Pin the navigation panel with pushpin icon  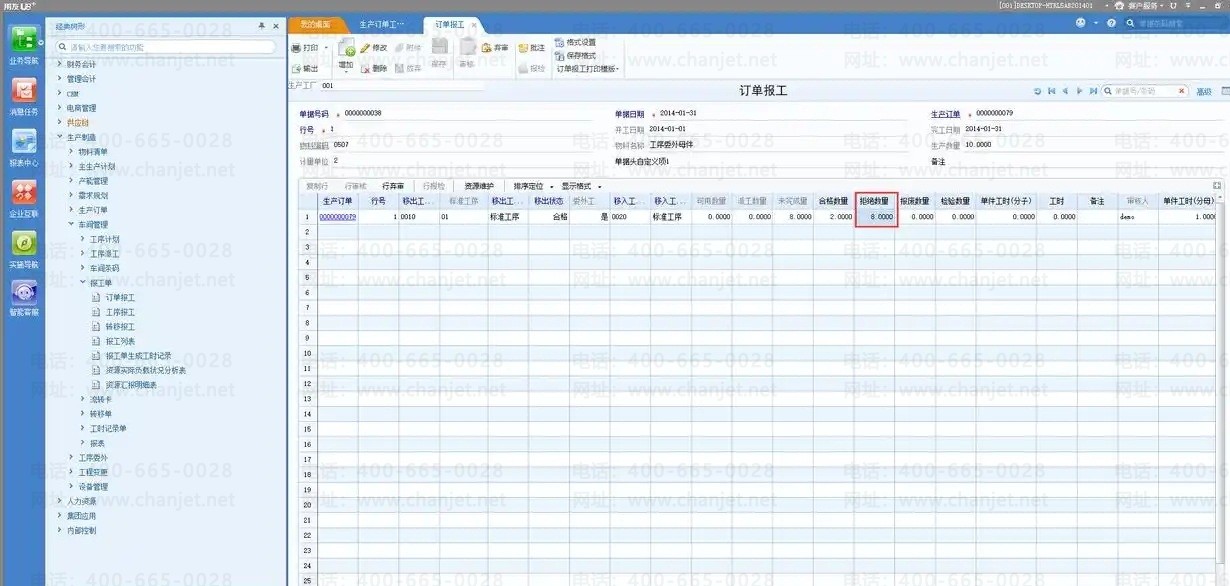tap(262, 25)
